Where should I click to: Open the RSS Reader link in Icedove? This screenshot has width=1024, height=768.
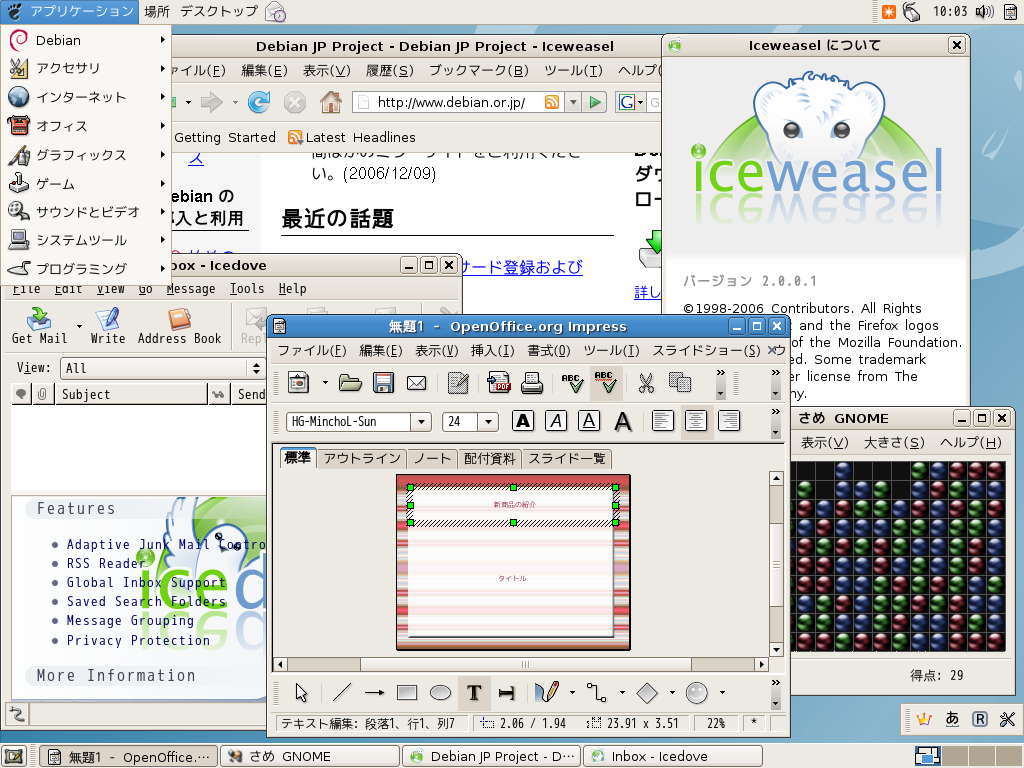106,563
